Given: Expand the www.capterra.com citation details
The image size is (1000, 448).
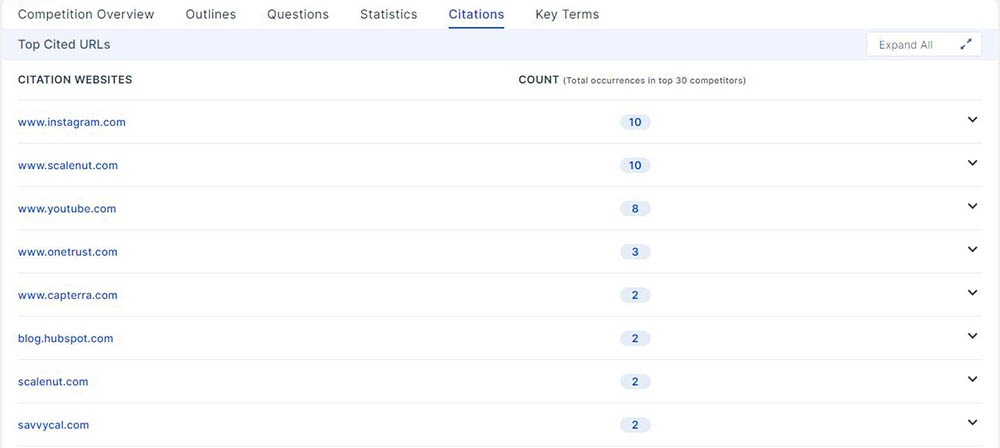Looking at the screenshot, I should point(971,293).
